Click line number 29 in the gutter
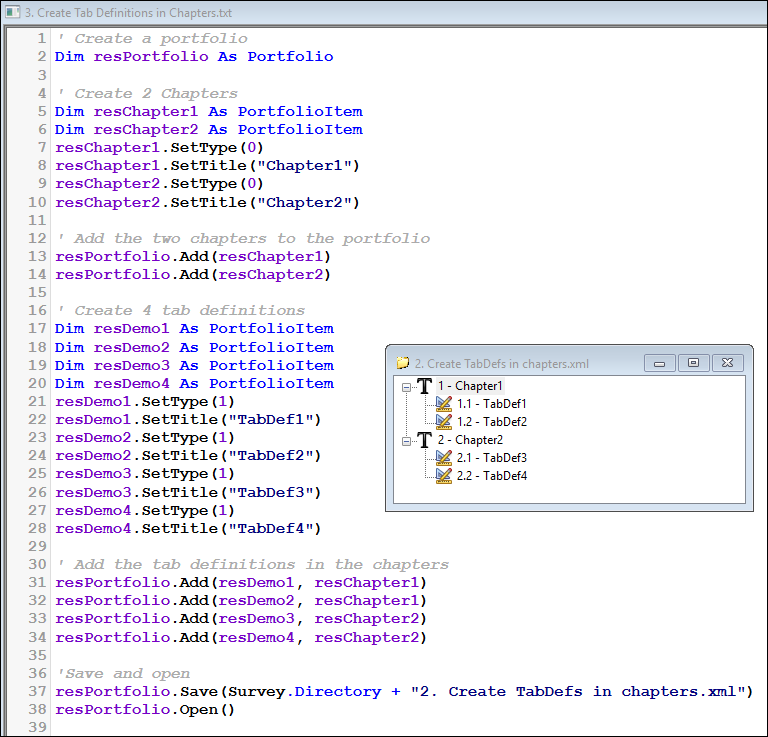The image size is (768, 737). 37,547
